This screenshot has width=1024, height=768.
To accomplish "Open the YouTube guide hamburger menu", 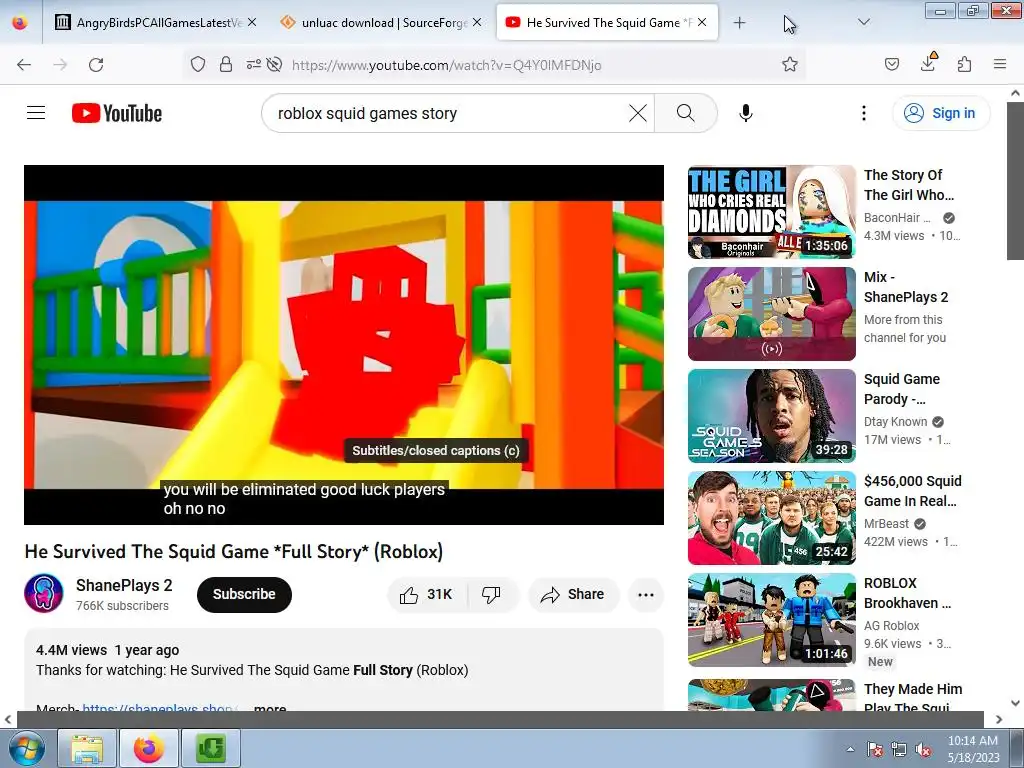I will pos(36,113).
